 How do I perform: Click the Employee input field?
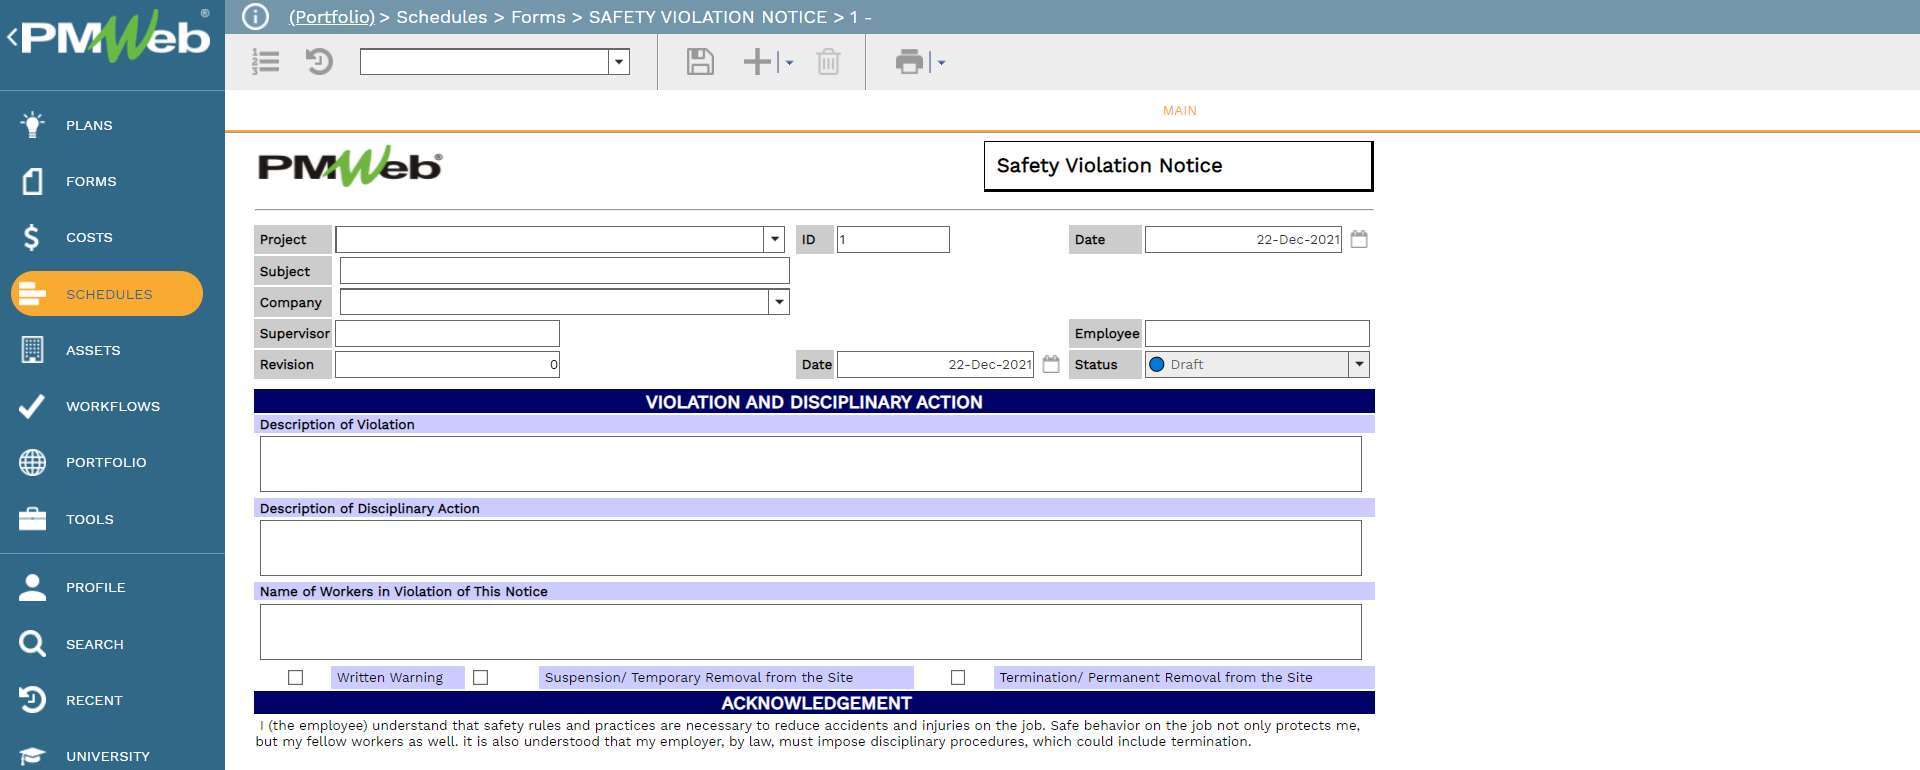pos(1257,333)
